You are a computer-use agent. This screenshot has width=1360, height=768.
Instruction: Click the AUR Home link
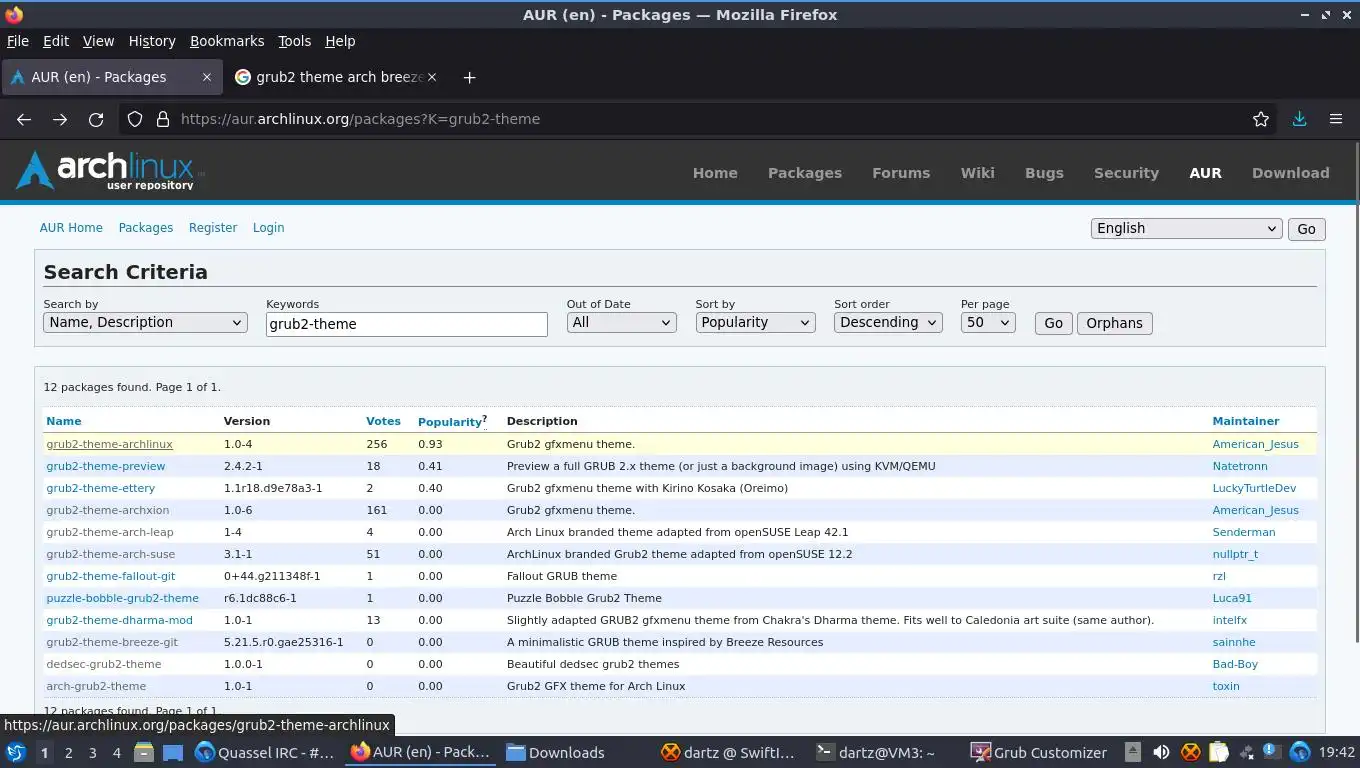click(71, 228)
